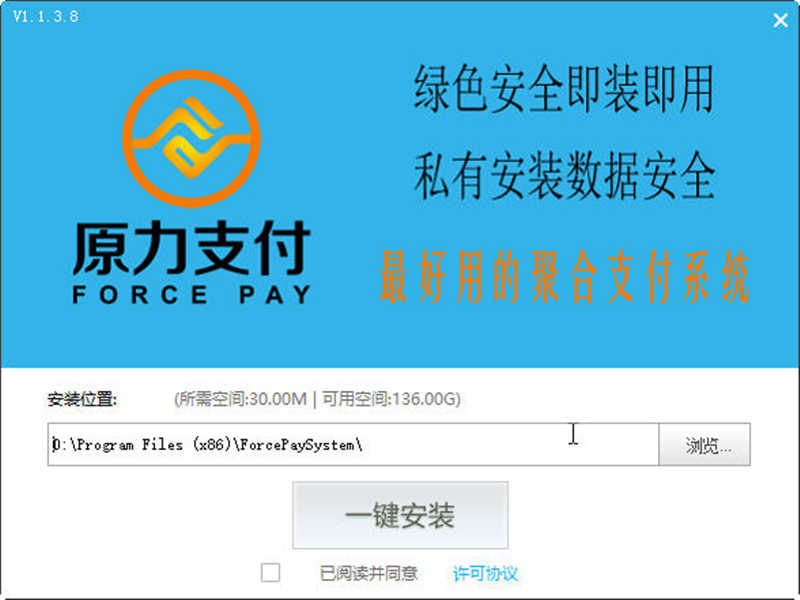800x600 pixels.
Task: Open the 许可协议 license link
Action: click(x=485, y=573)
